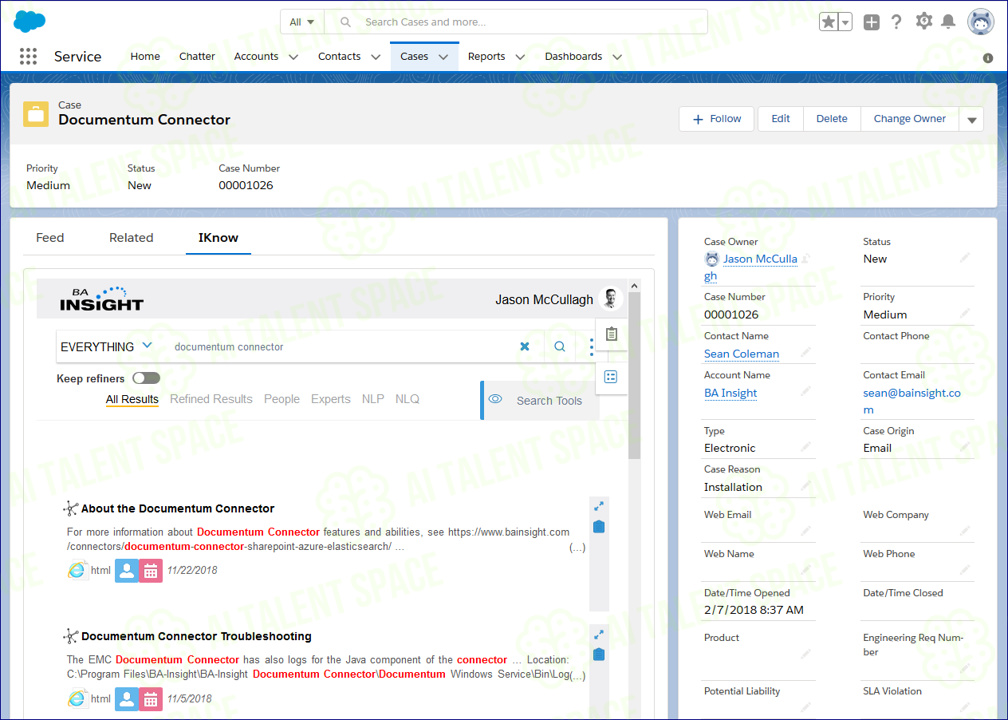Select the NLP results tab

coord(373,399)
